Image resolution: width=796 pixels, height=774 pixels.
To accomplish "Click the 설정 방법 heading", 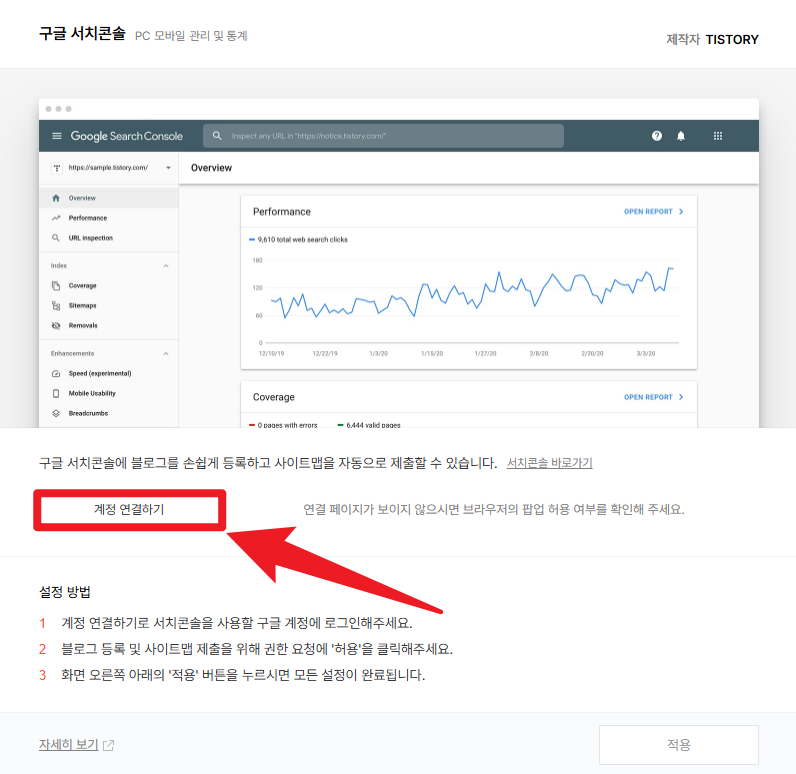I will [65, 592].
